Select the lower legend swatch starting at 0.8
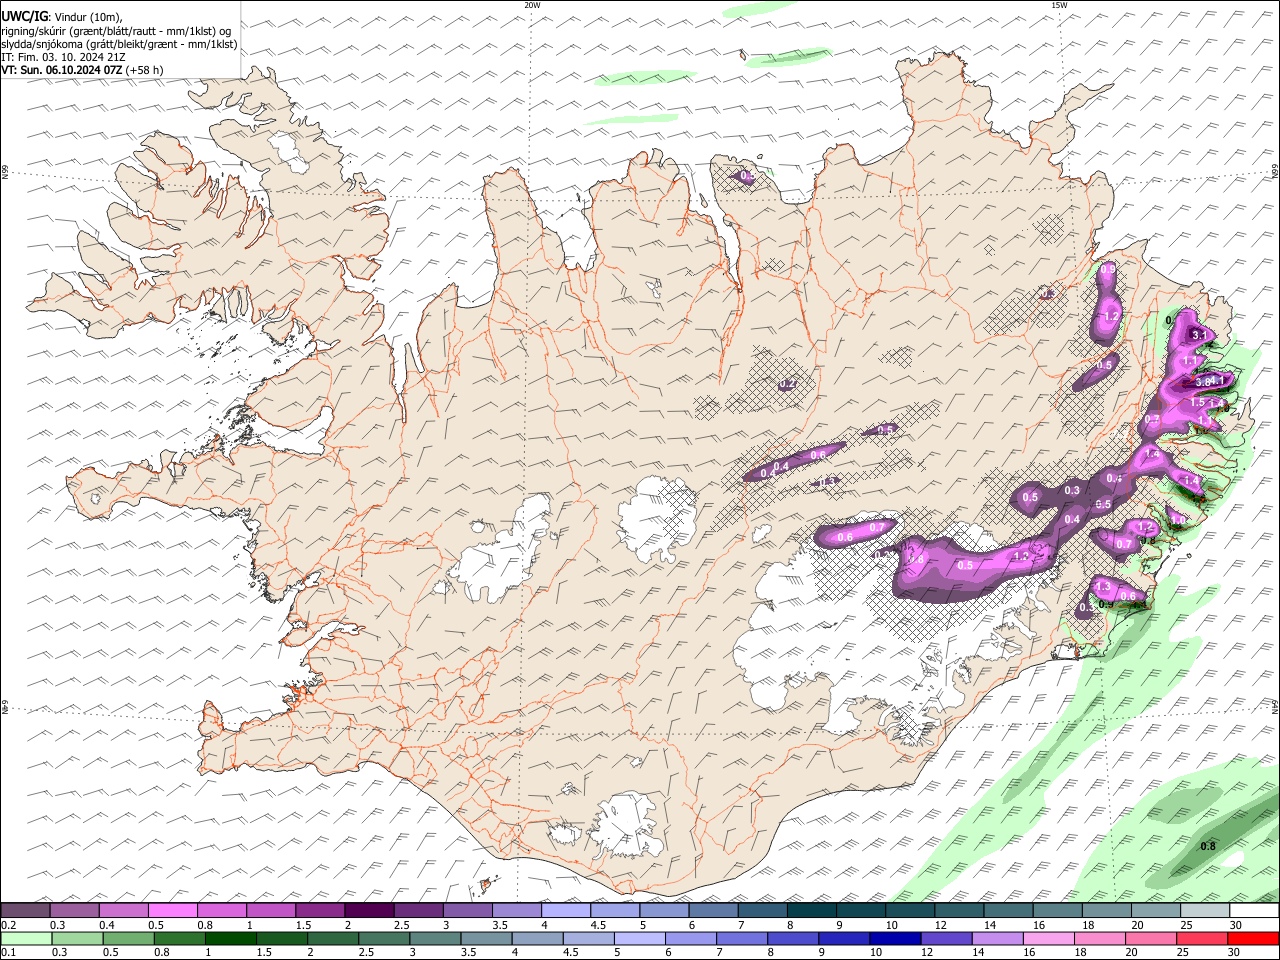The image size is (1280, 960). pos(179,938)
